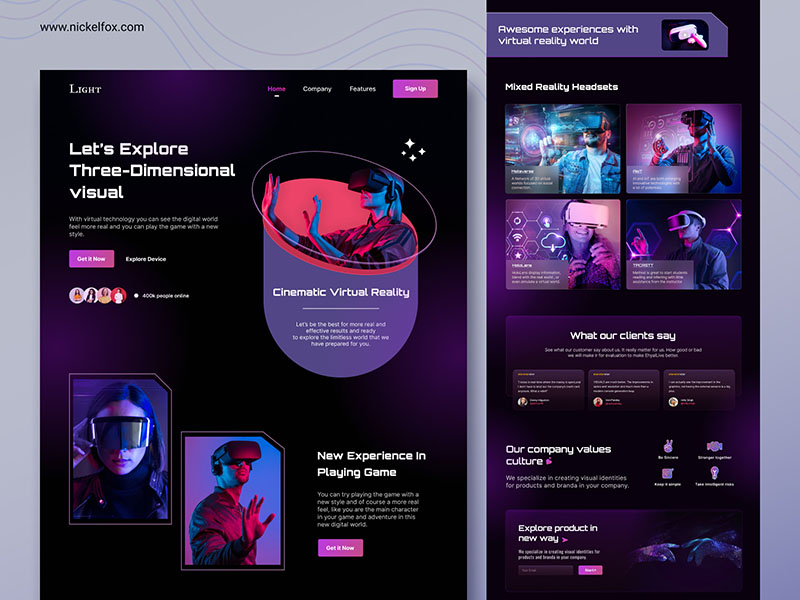Image resolution: width=800 pixels, height=600 pixels.
Task: Open the Features menu item
Action: point(362,89)
